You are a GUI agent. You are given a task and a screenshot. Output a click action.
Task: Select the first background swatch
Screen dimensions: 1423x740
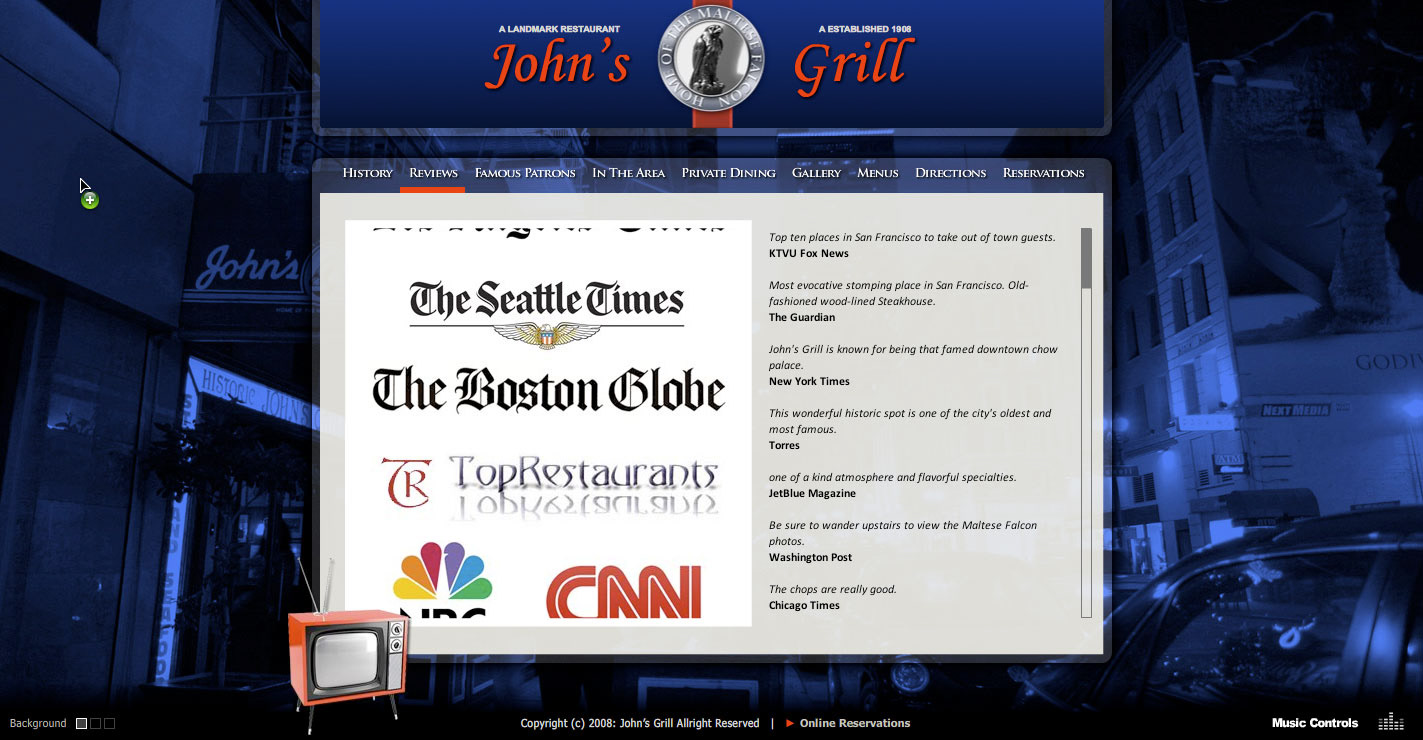(82, 723)
